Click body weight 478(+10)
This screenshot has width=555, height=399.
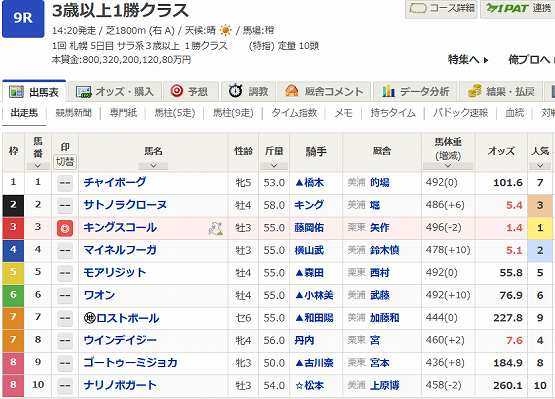coord(448,250)
